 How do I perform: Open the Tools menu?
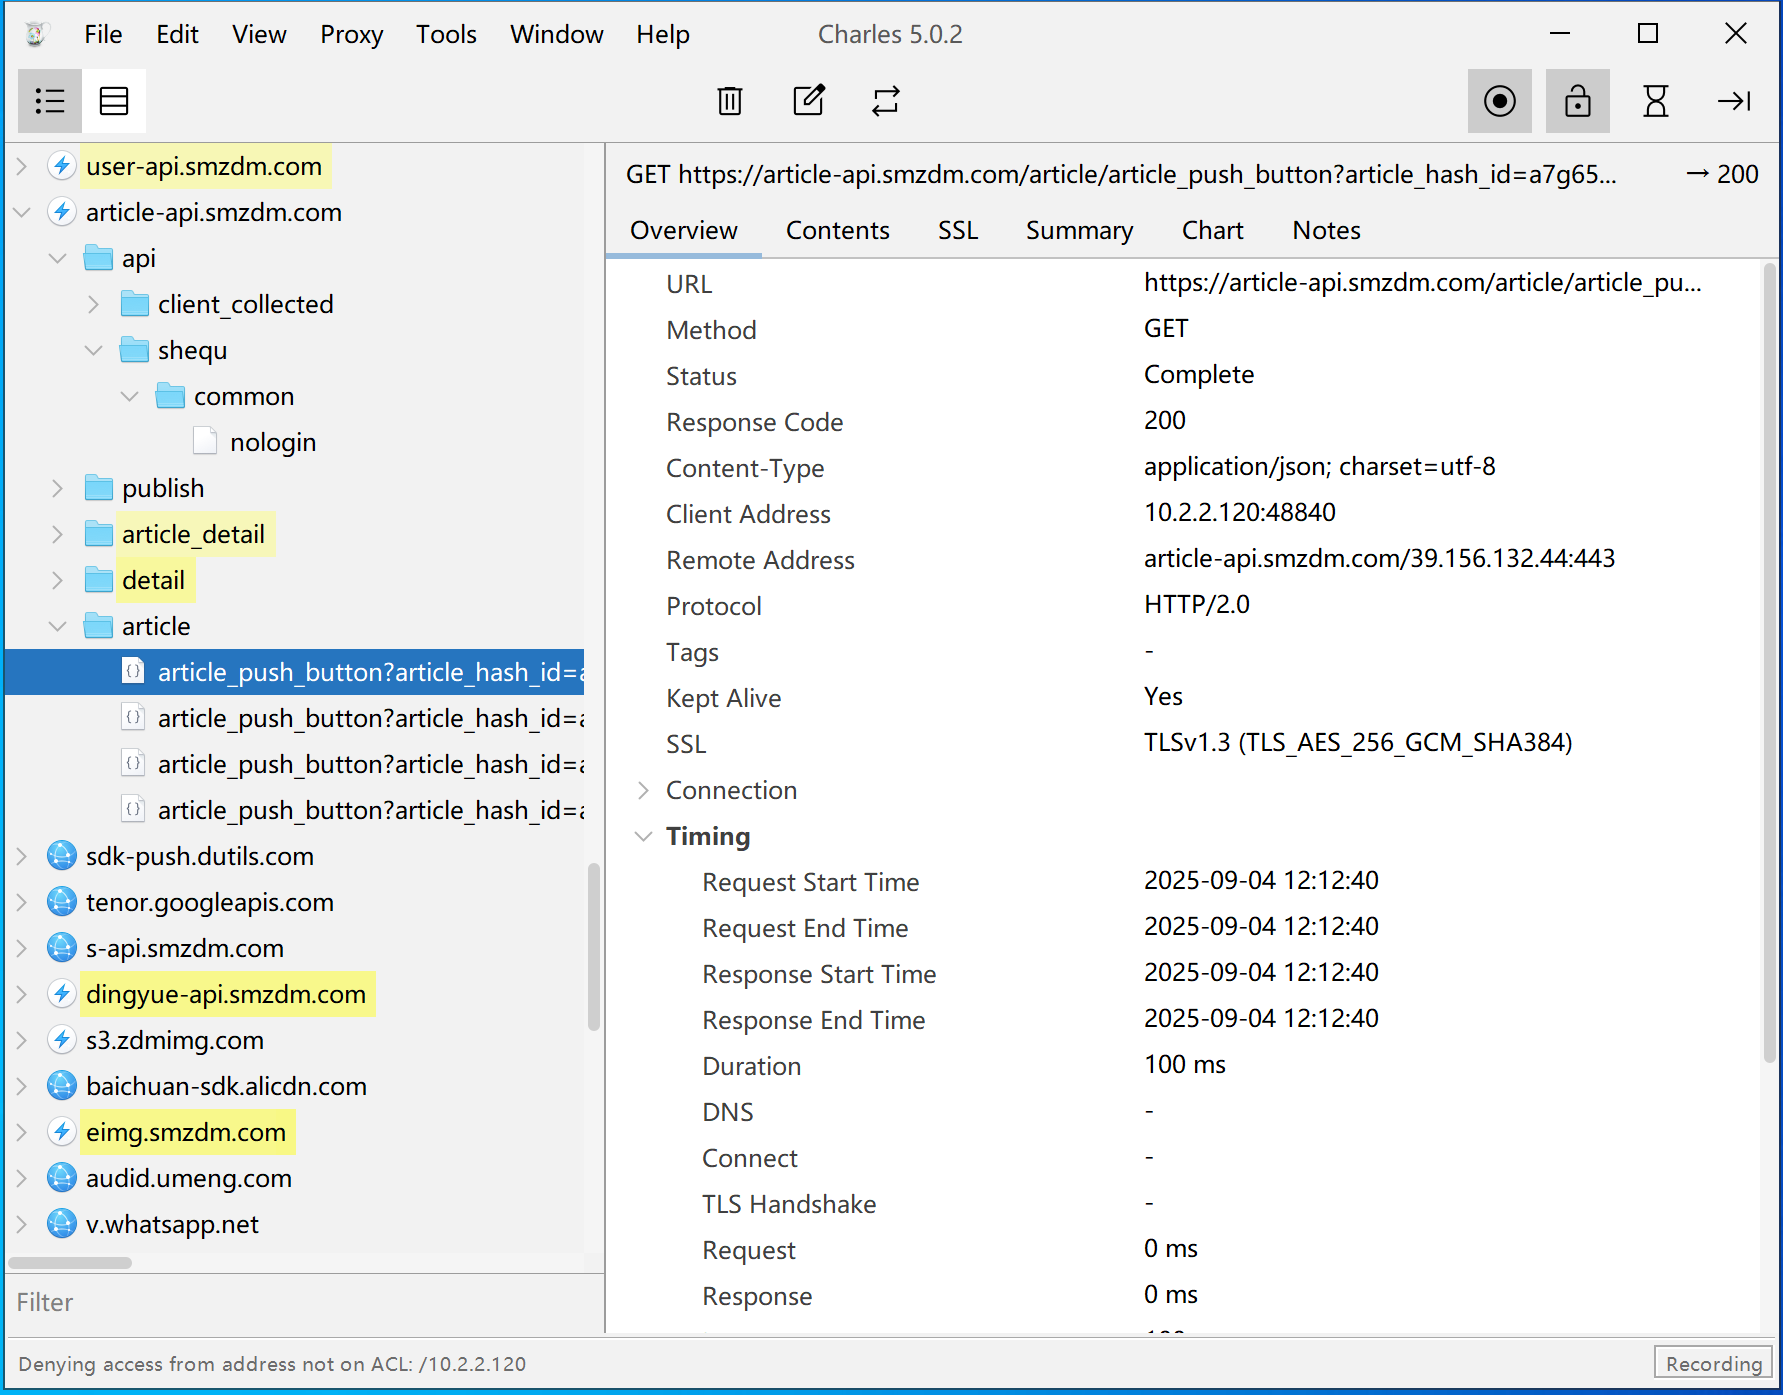pos(446,34)
